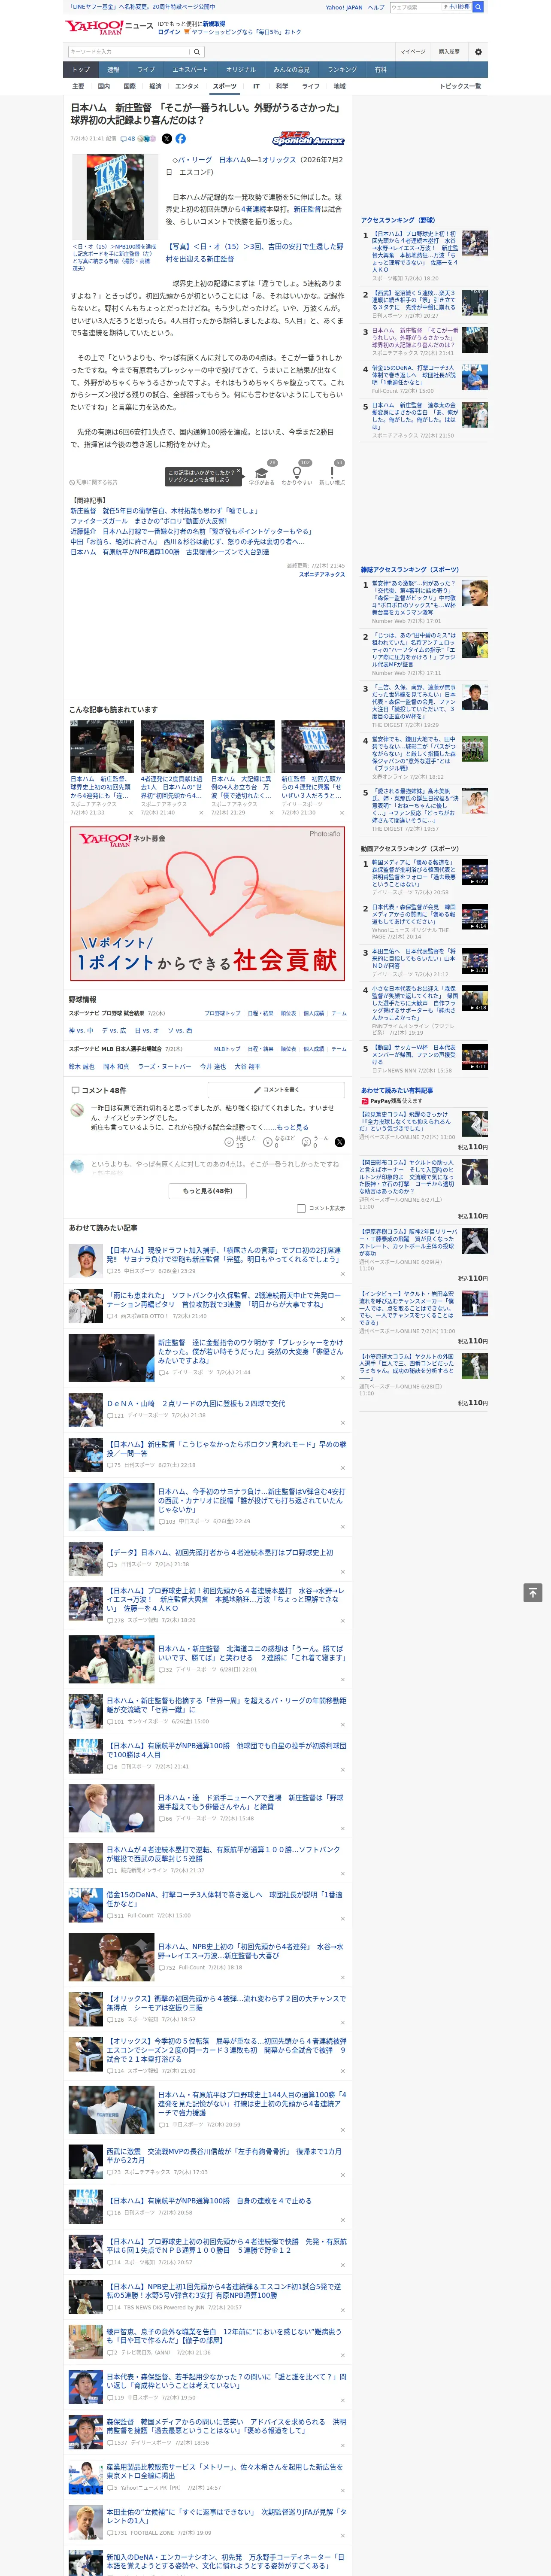React with わかりやすい lightbulb icon
The image size is (551, 2576).
(x=297, y=473)
